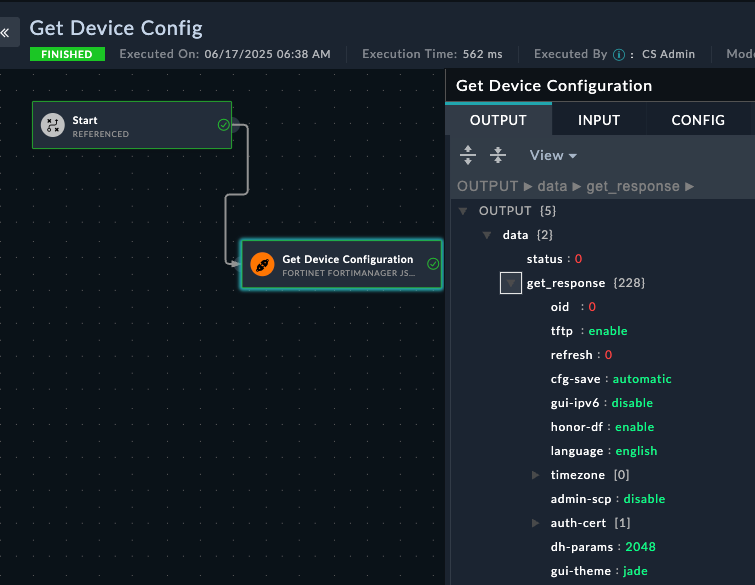Click the FORTINET FORTIMANAGER JS... subtitle
755x585 pixels.
[x=349, y=273]
